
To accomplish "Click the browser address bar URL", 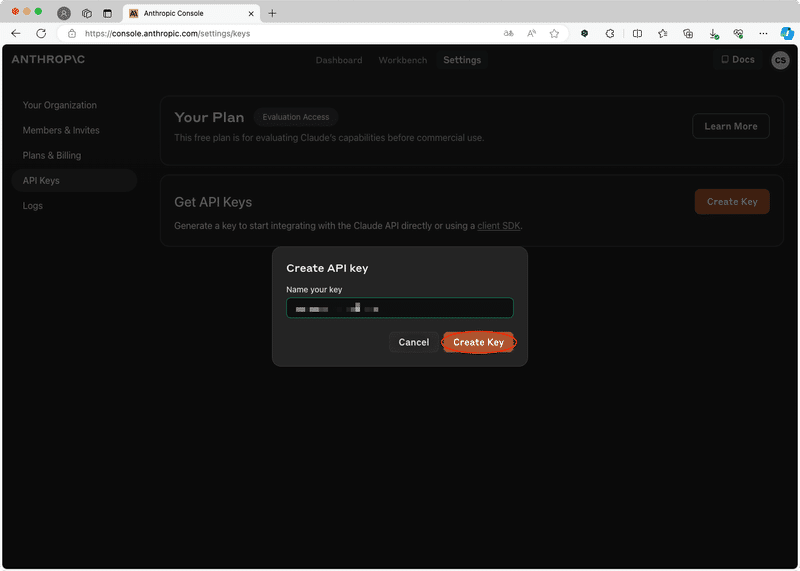I will (x=167, y=34).
